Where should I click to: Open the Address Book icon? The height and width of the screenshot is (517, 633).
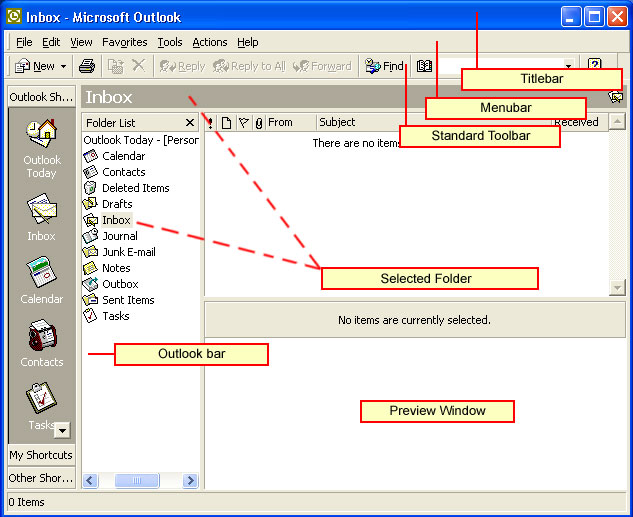(424, 66)
